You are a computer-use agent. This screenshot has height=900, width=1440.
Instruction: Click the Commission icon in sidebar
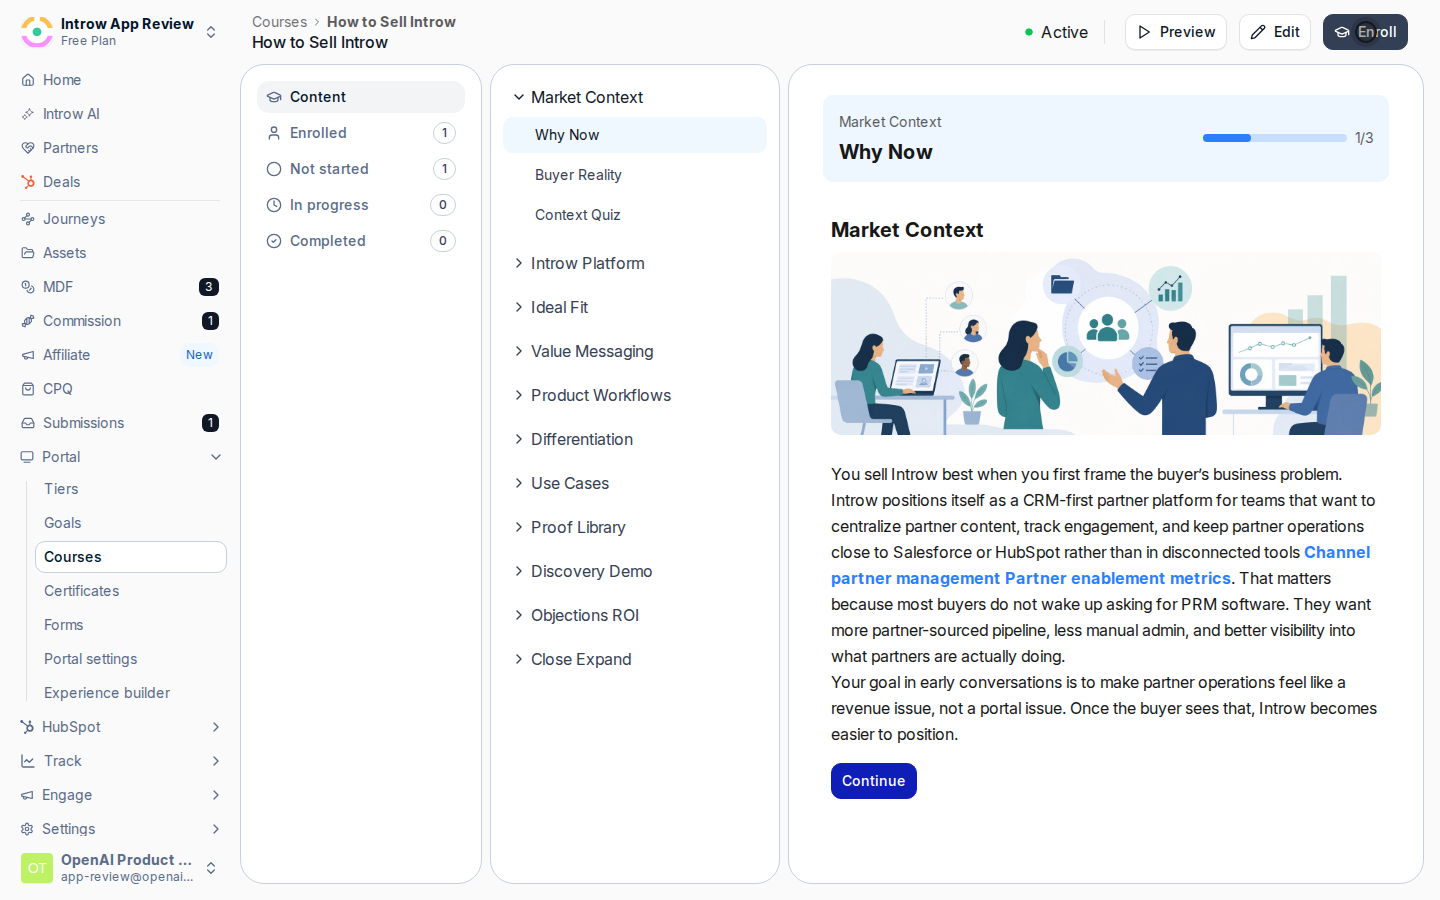28,321
